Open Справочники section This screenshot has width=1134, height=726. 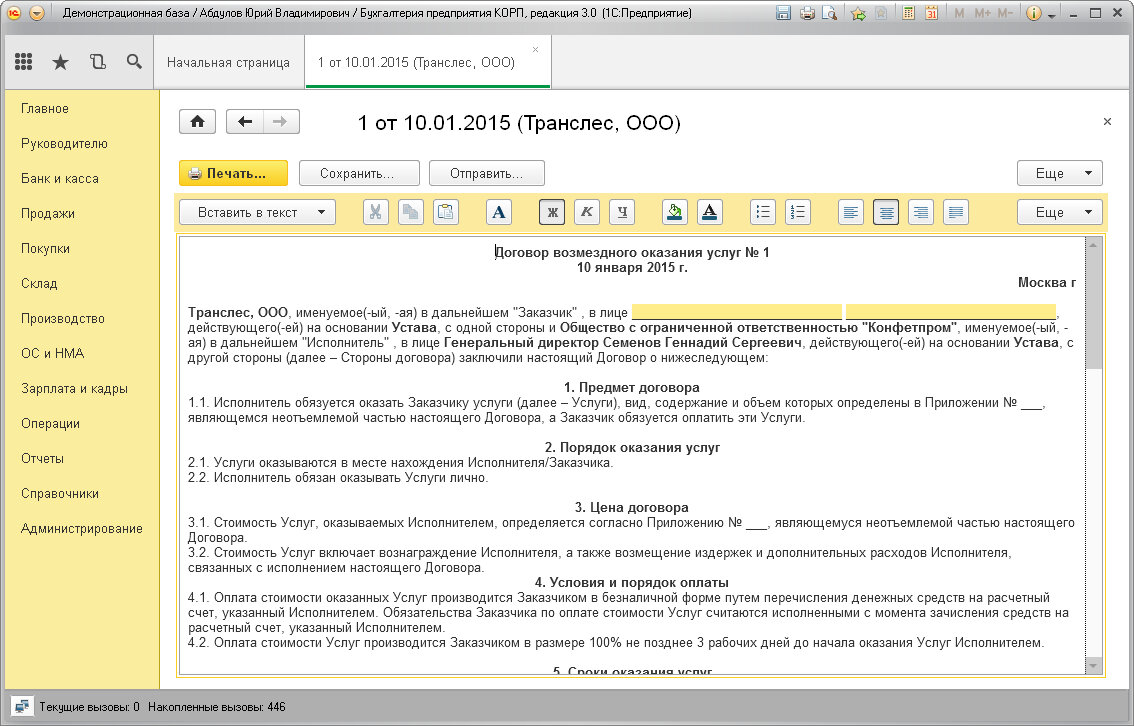point(60,493)
